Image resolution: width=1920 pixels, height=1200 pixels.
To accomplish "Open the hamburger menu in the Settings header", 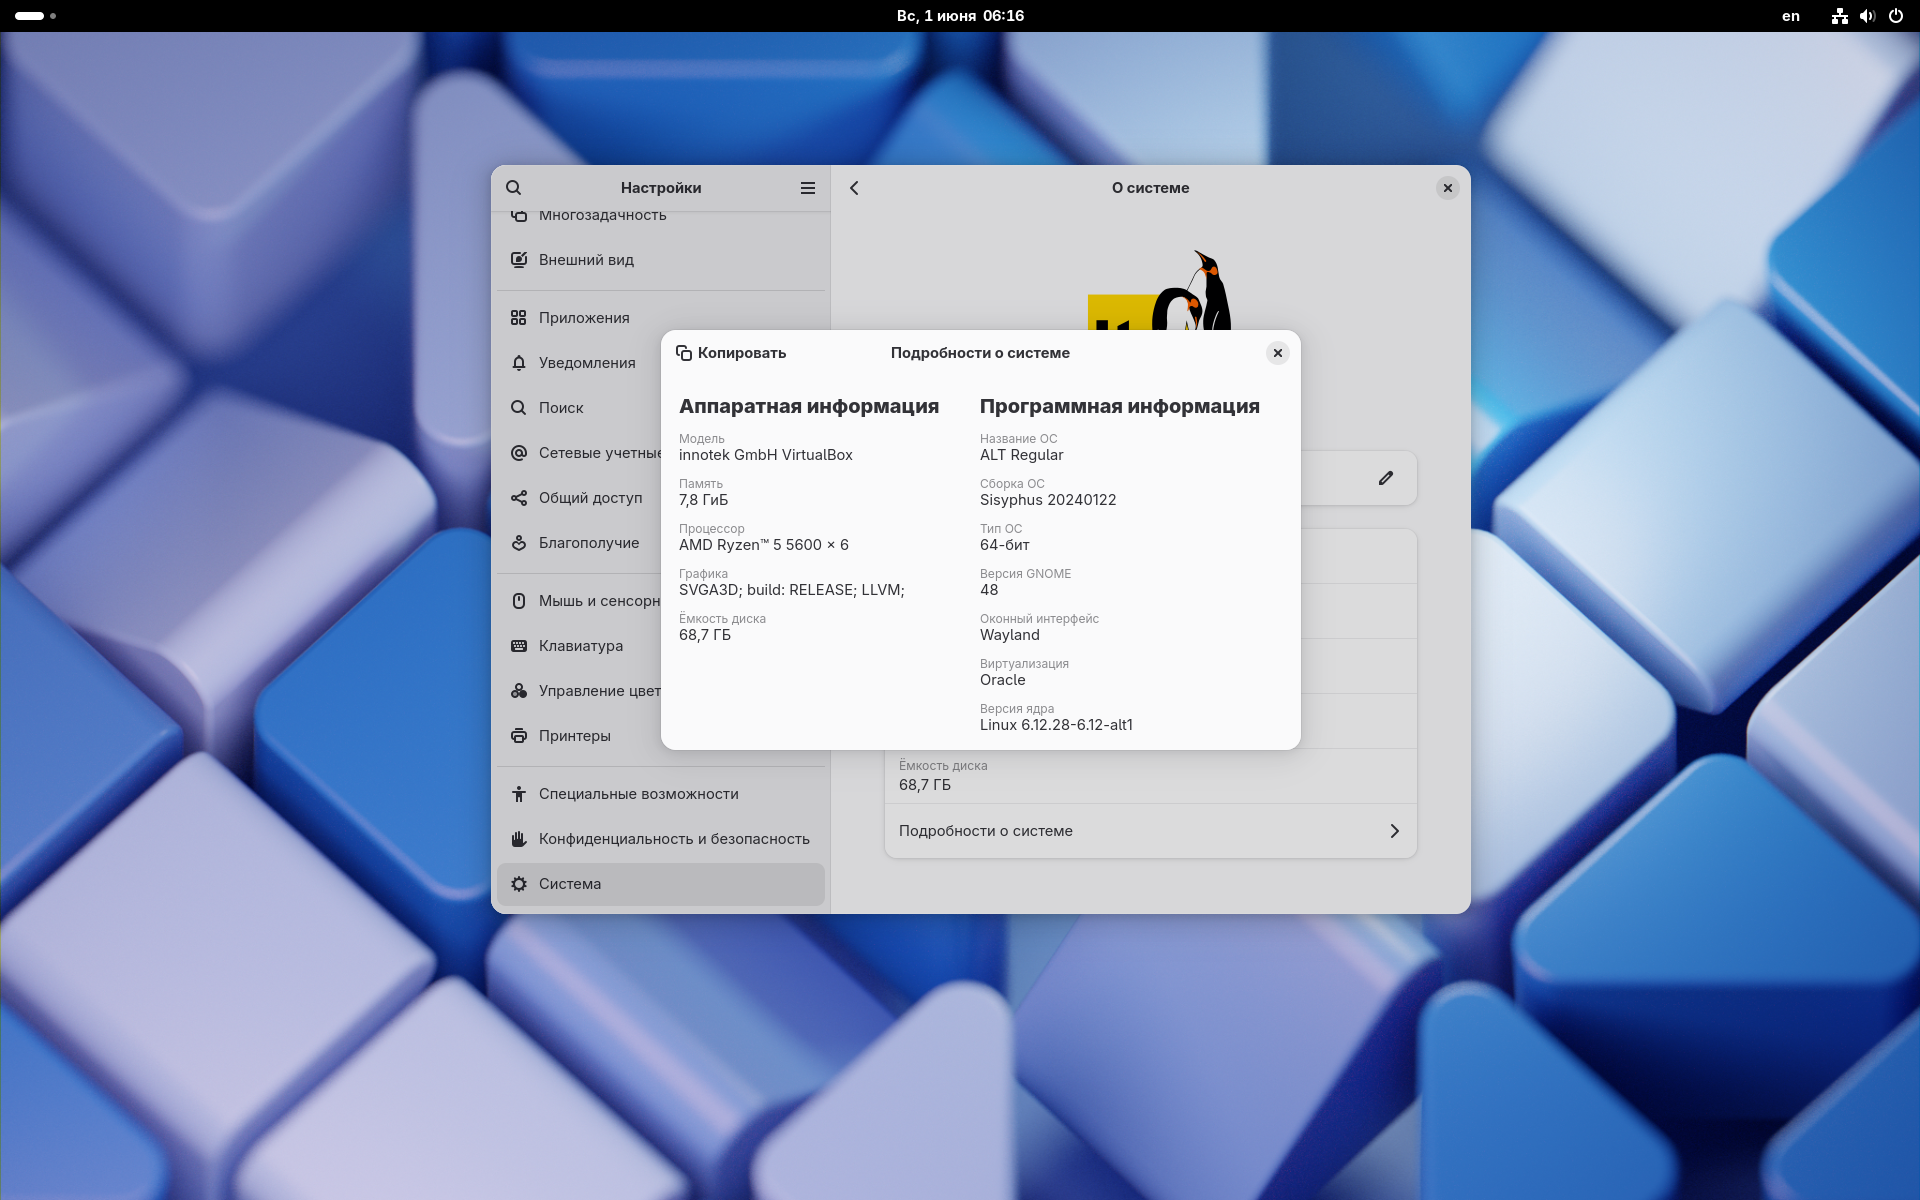I will (x=808, y=188).
